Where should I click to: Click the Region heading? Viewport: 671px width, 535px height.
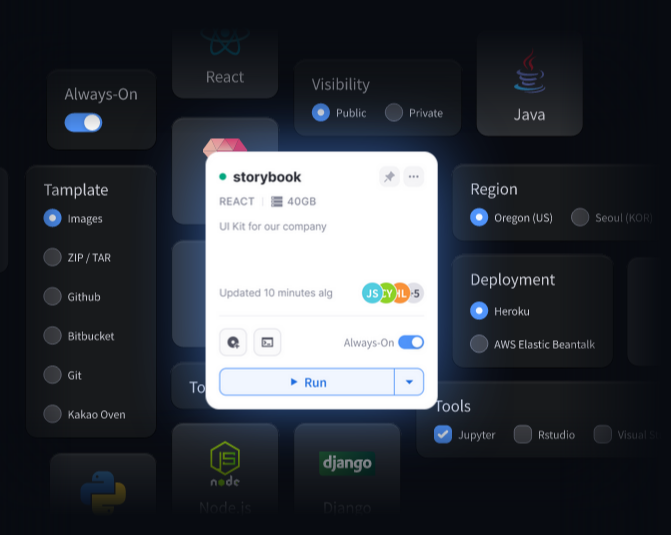(x=494, y=189)
